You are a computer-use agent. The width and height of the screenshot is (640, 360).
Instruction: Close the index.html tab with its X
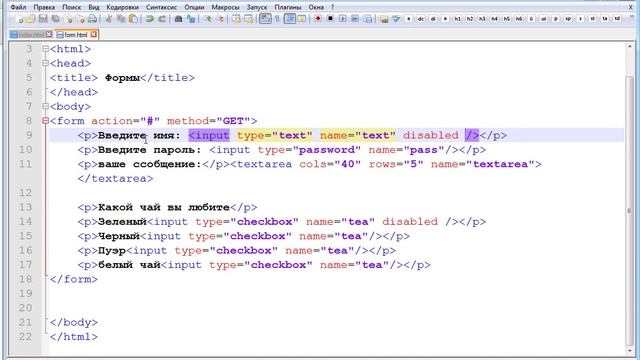tap(49, 35)
